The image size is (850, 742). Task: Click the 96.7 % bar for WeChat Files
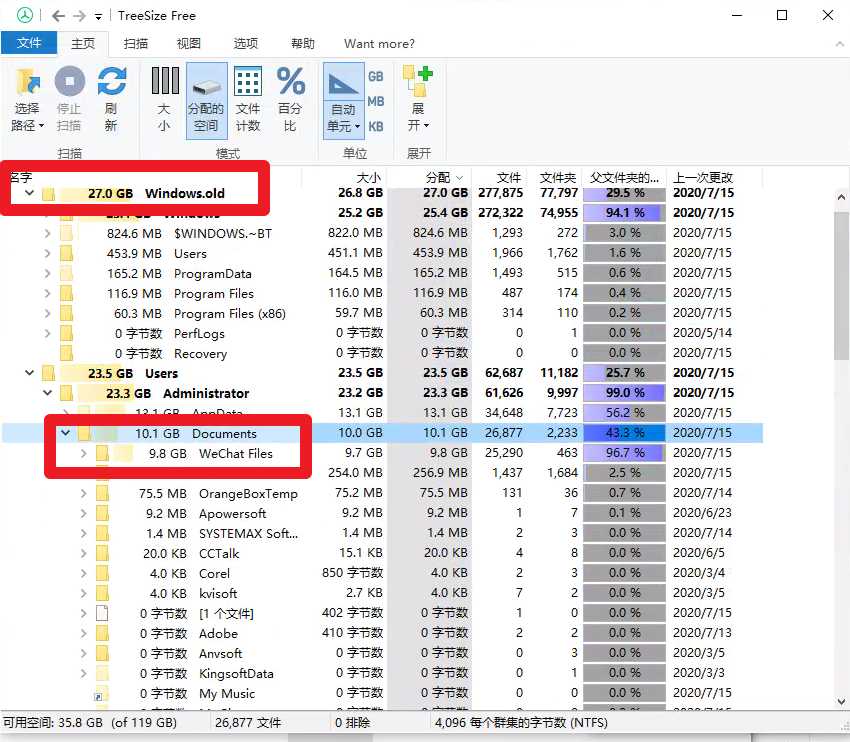624,453
